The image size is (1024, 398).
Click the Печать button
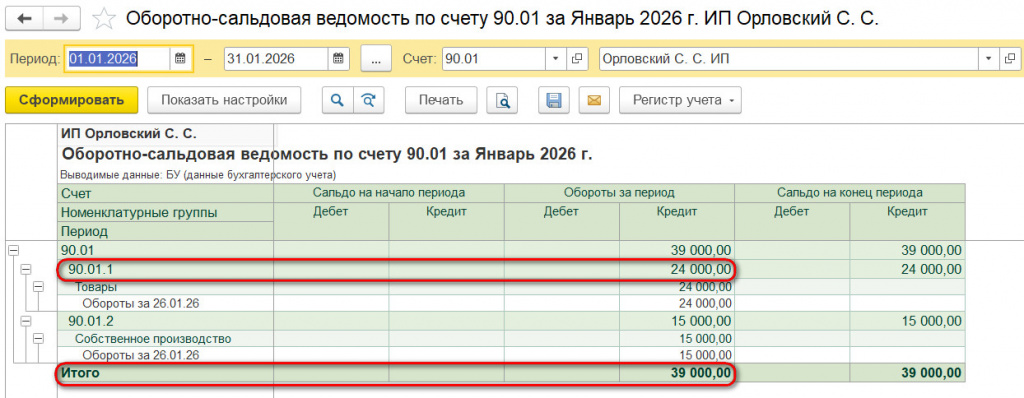click(x=441, y=100)
